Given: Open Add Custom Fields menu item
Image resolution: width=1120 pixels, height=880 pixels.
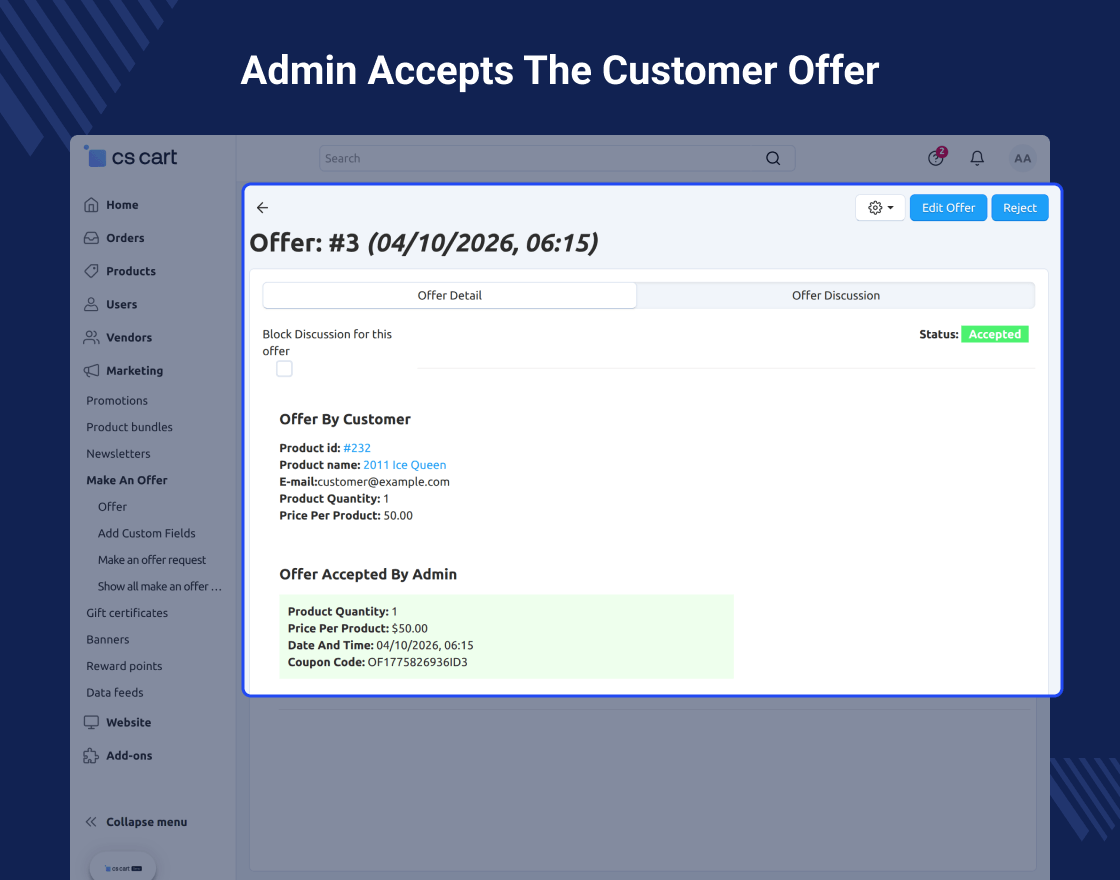Looking at the screenshot, I should click(146, 534).
